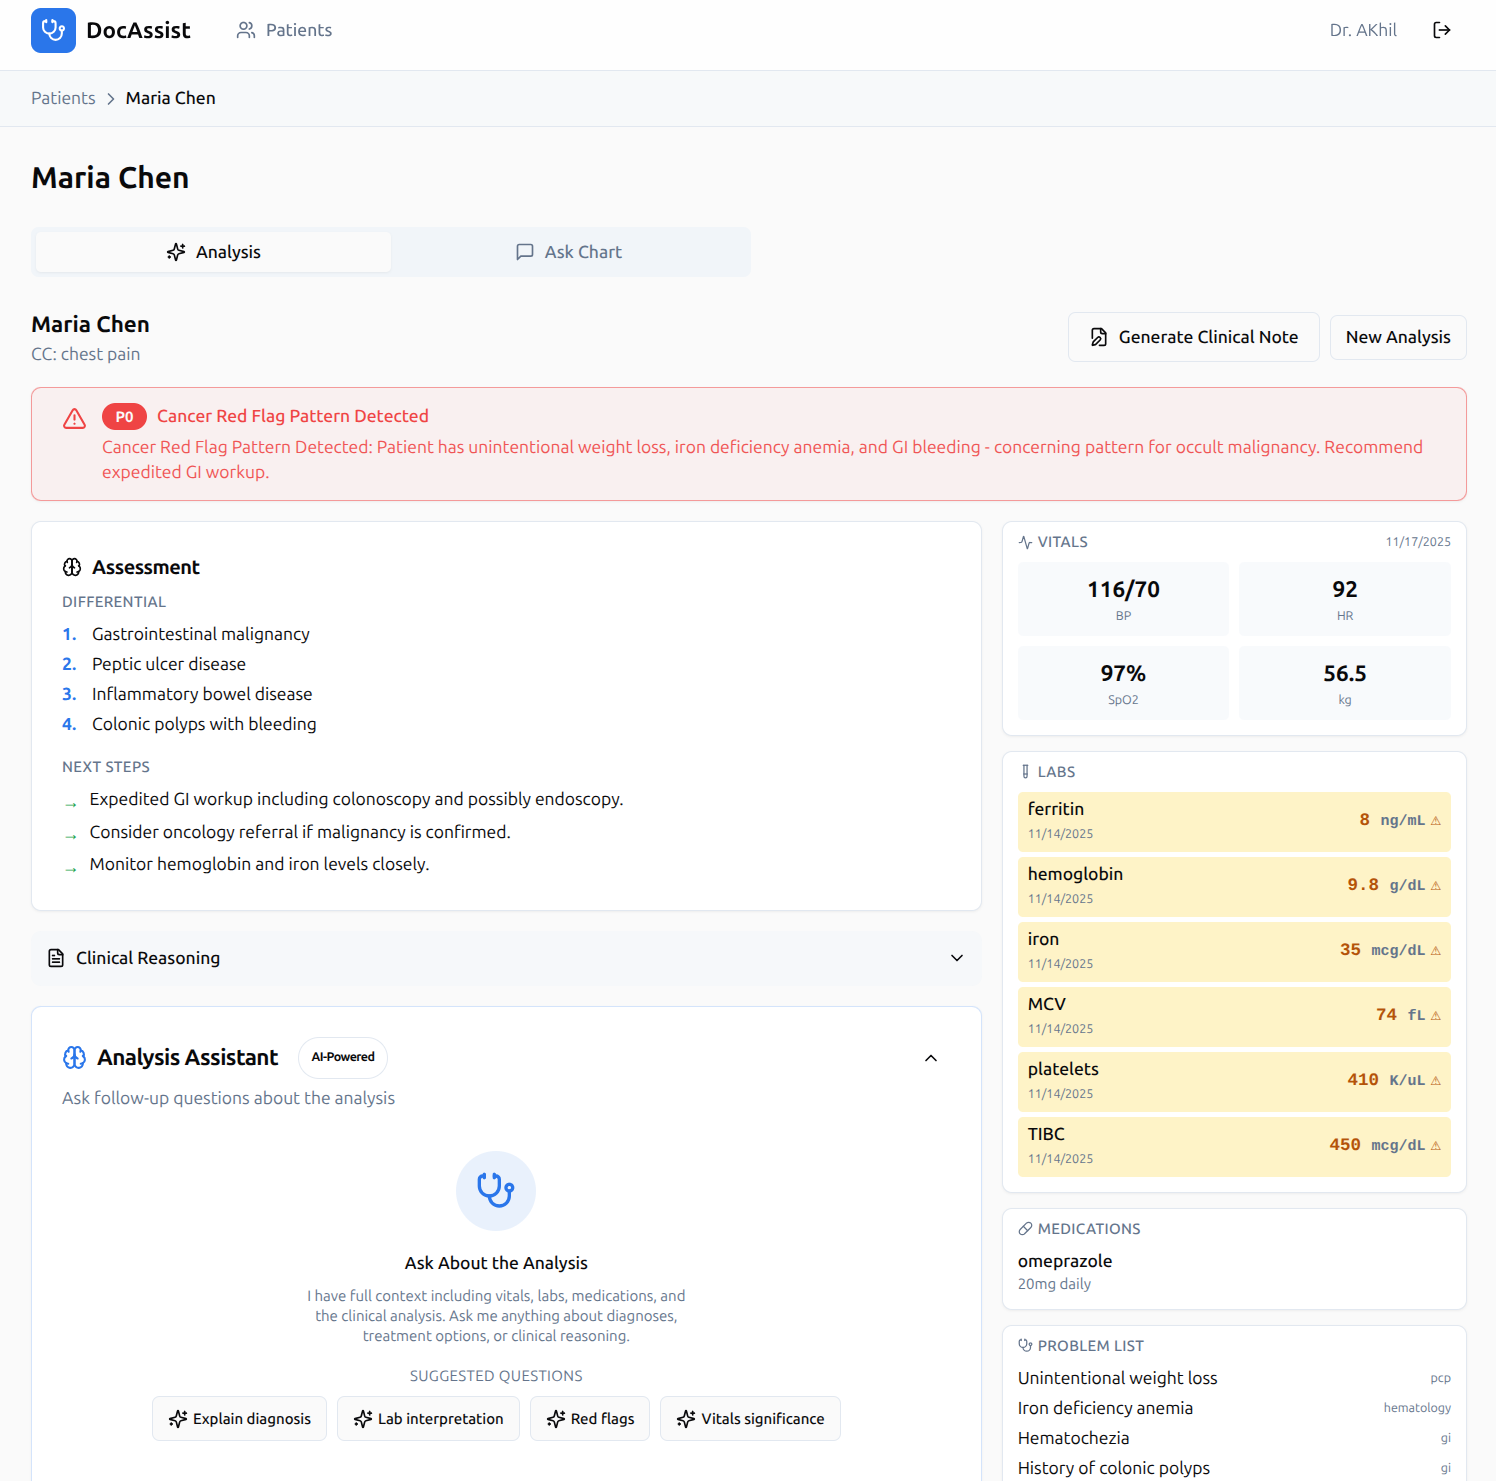Viewport: 1496px width, 1481px height.
Task: Open Patients in the top navigation
Action: [x=284, y=30]
